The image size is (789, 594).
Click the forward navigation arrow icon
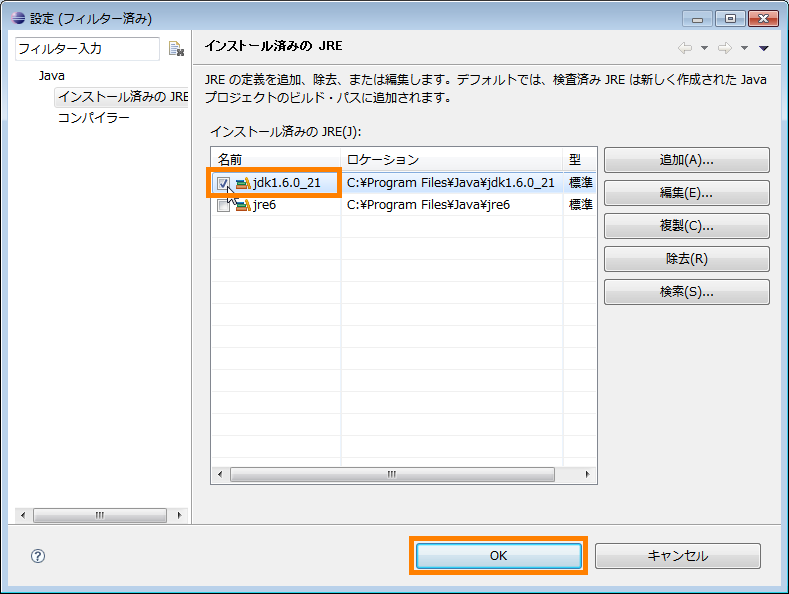pos(725,48)
